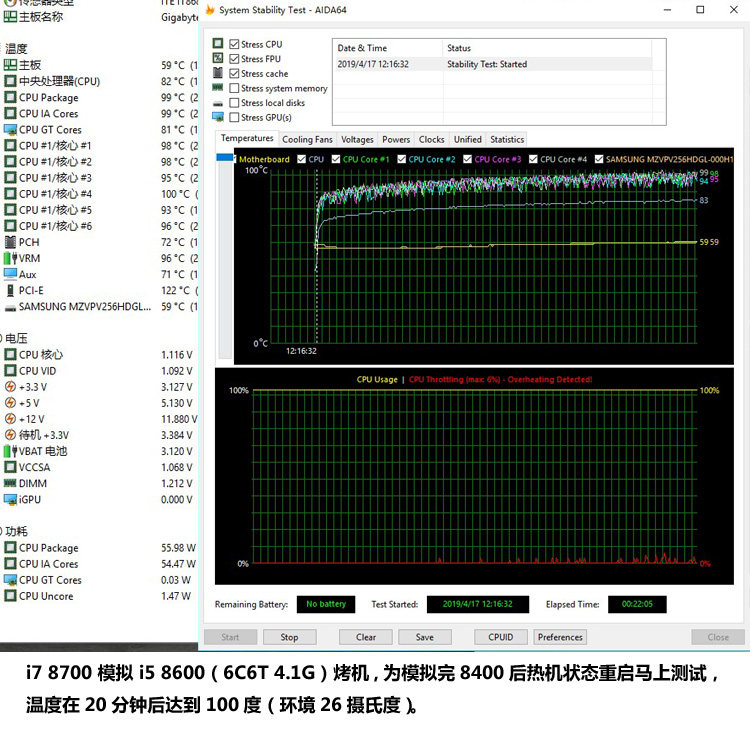This screenshot has height=739, width=750.
Task: Select the CPU VID voltage row
Action: 99,371
